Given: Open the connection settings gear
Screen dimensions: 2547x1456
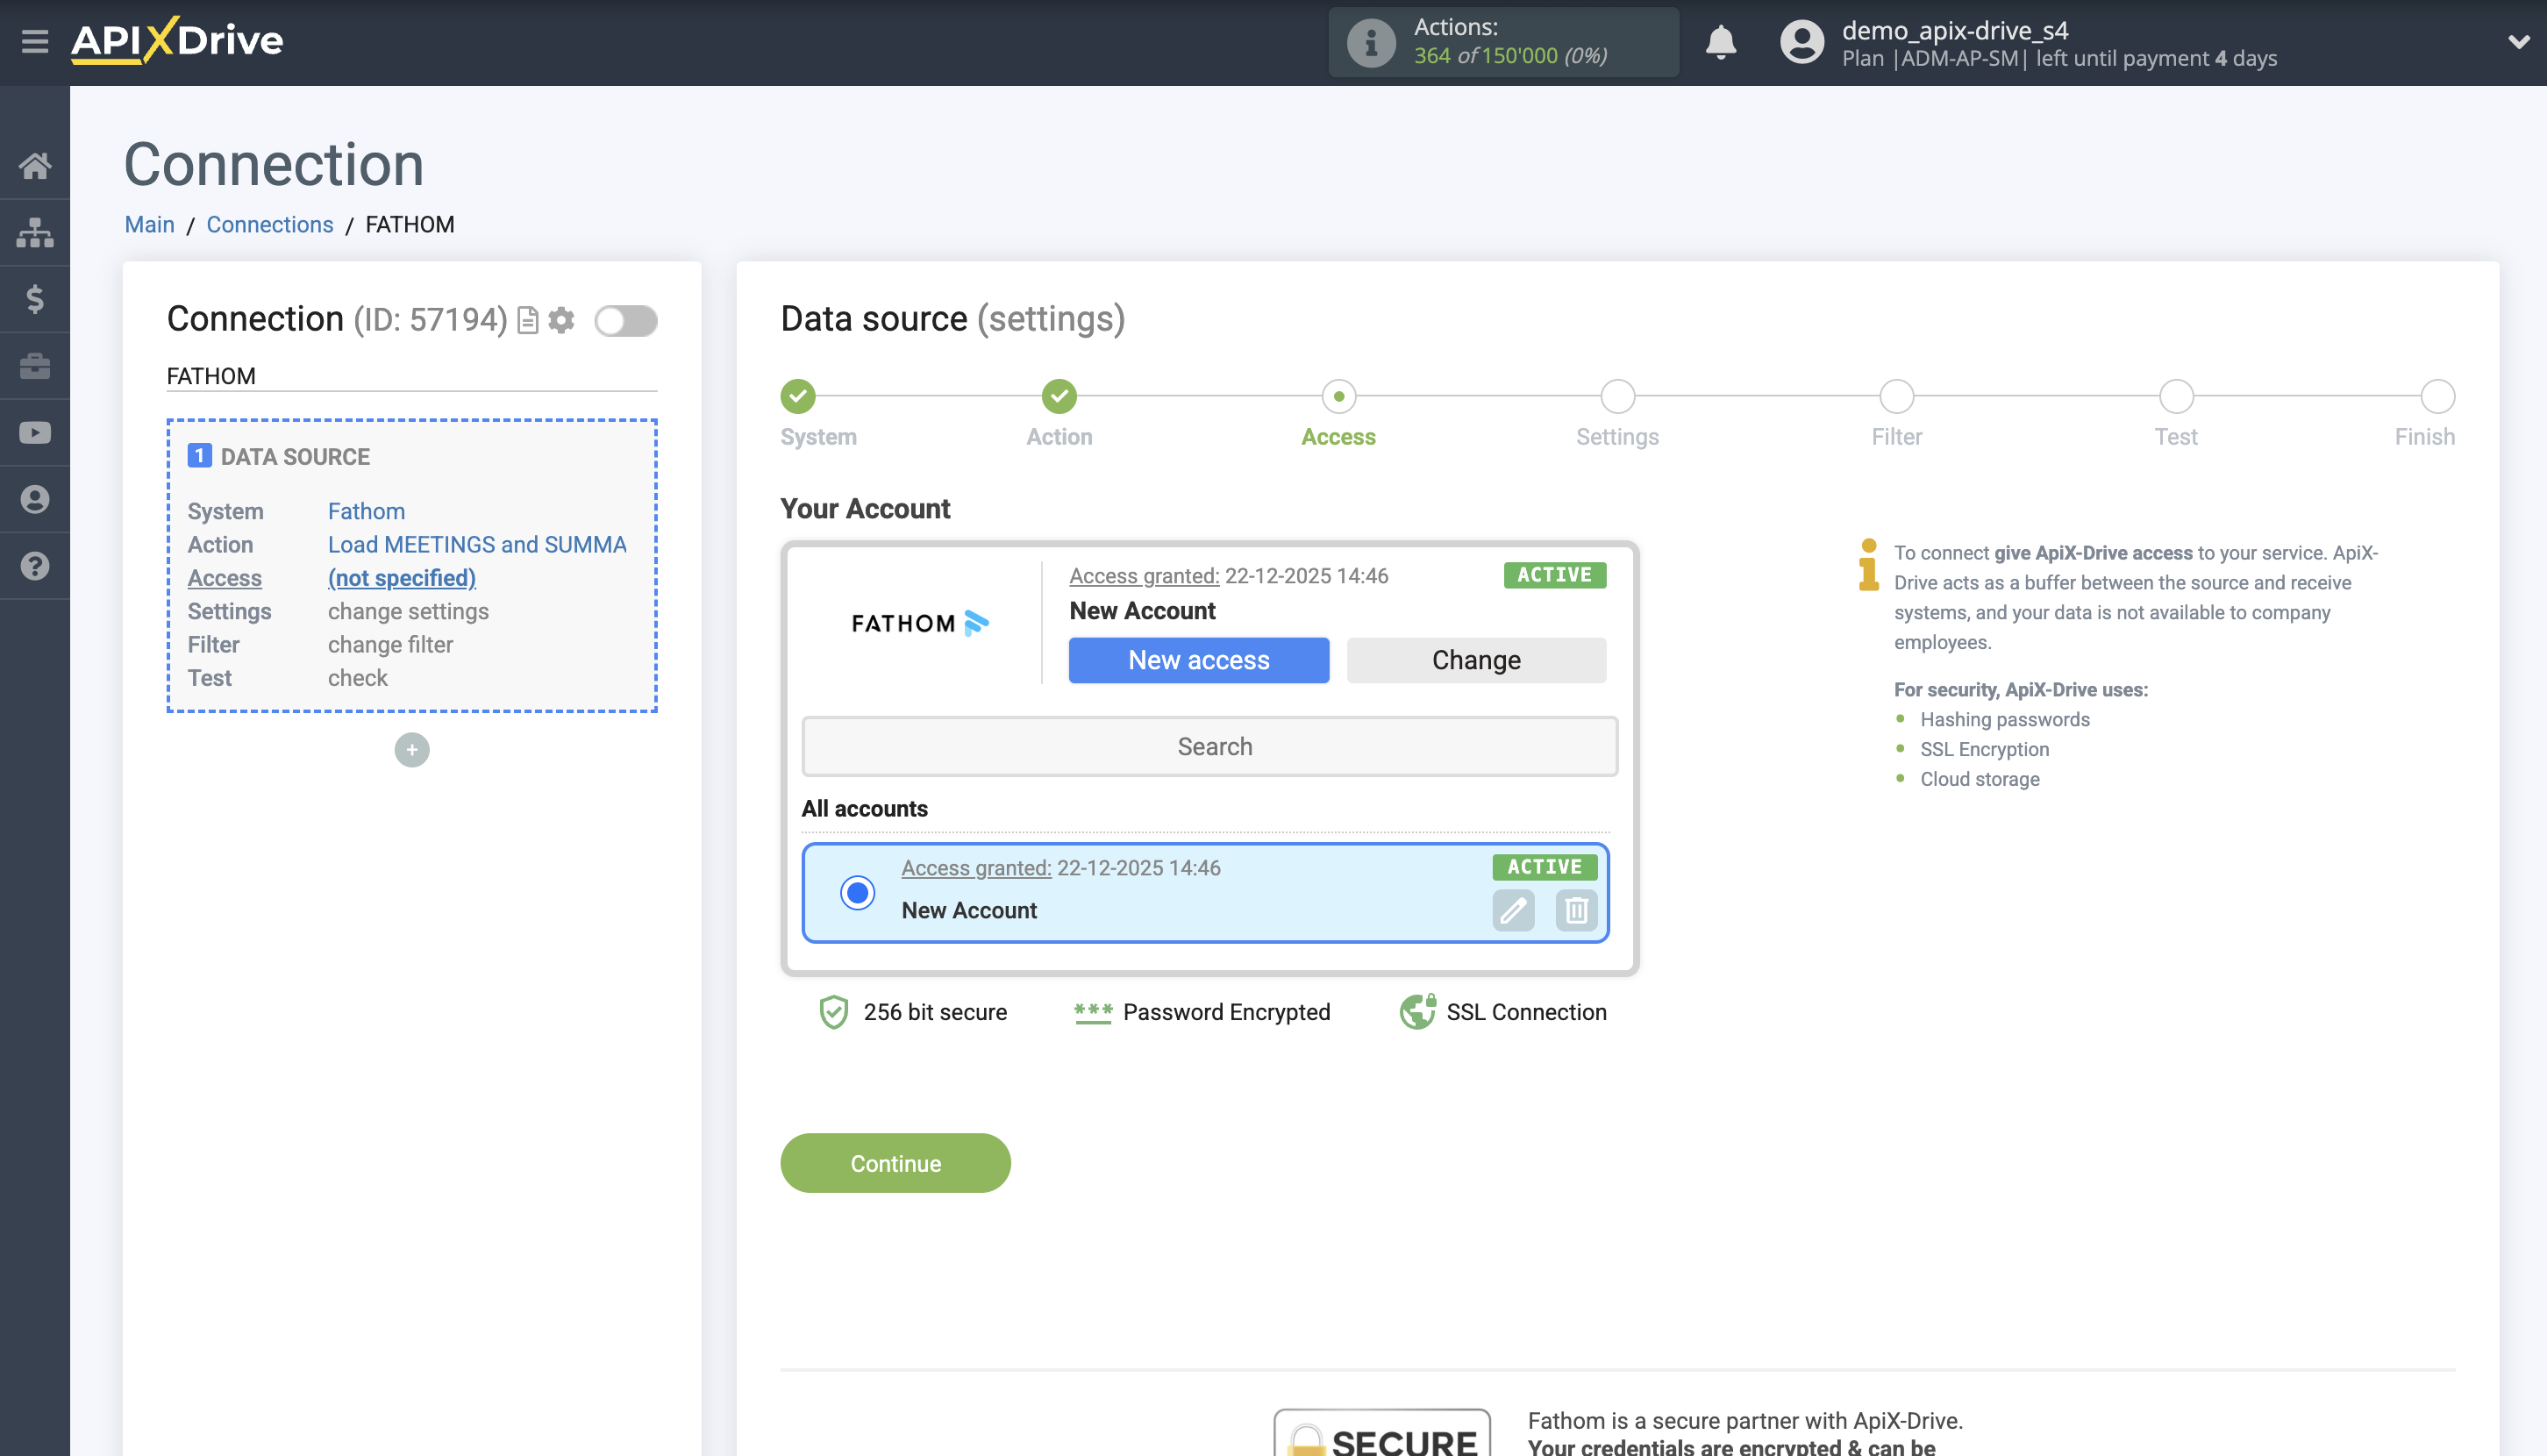Looking at the screenshot, I should click(561, 320).
